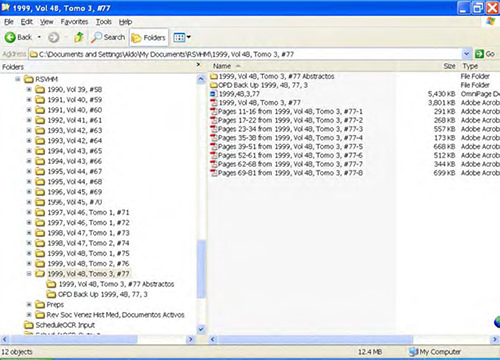Toggle the Folders pane button
Viewport: 500px width, 360px height.
[x=149, y=38]
